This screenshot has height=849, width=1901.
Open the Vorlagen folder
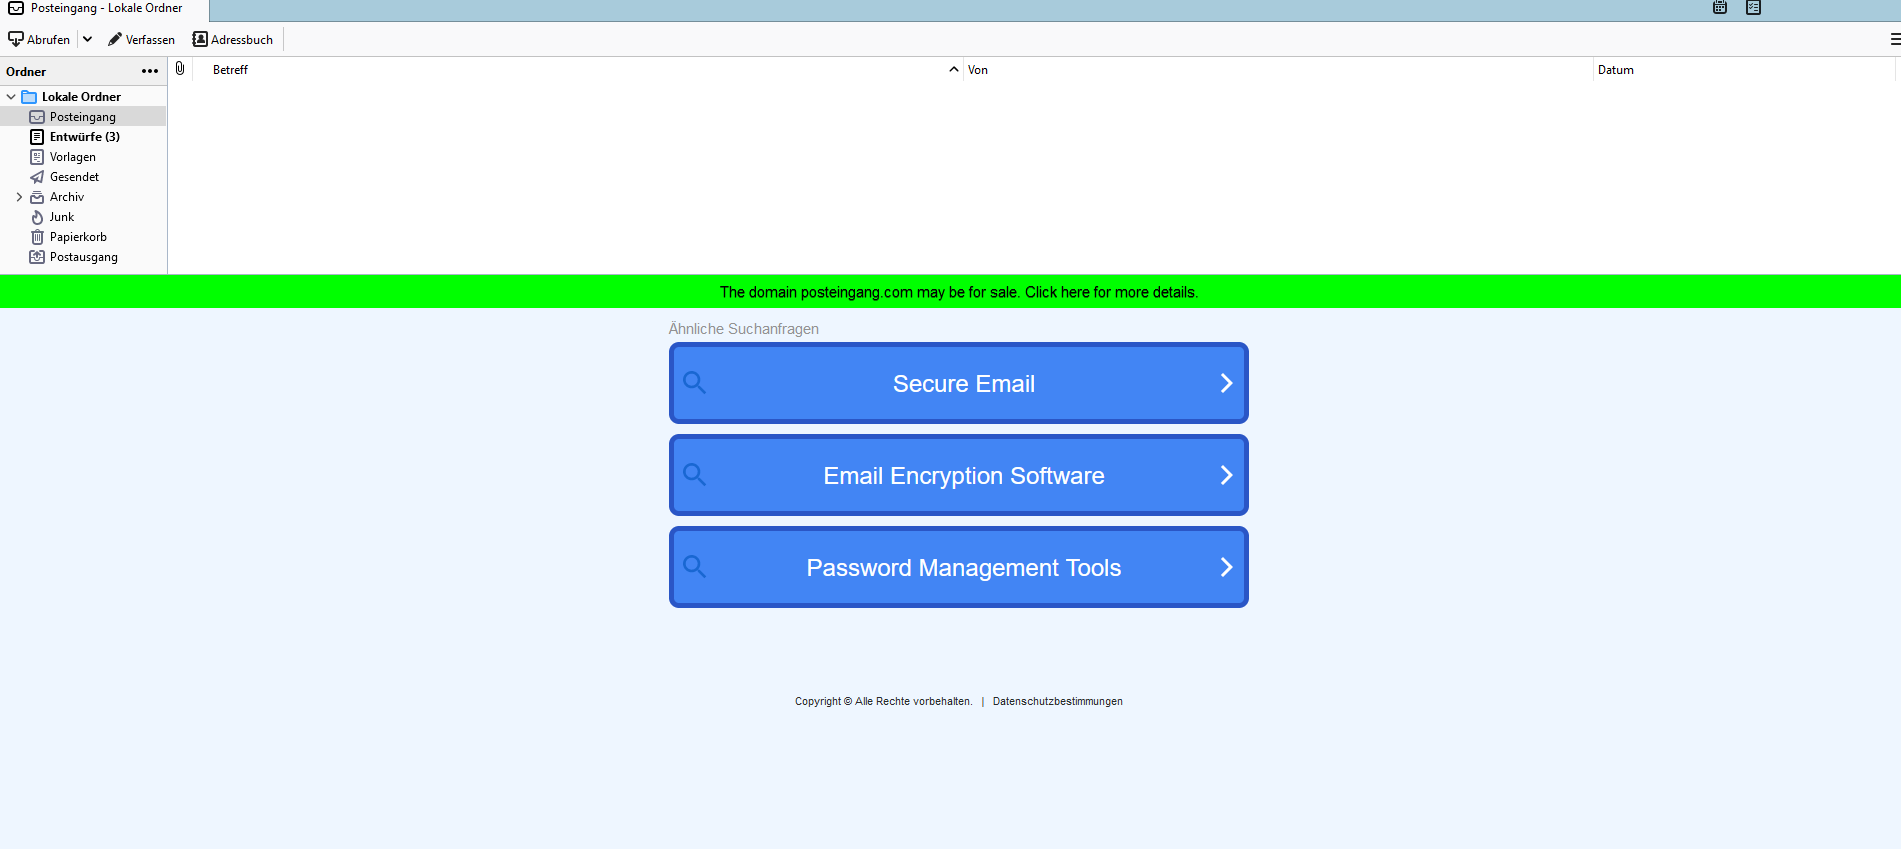(83, 157)
